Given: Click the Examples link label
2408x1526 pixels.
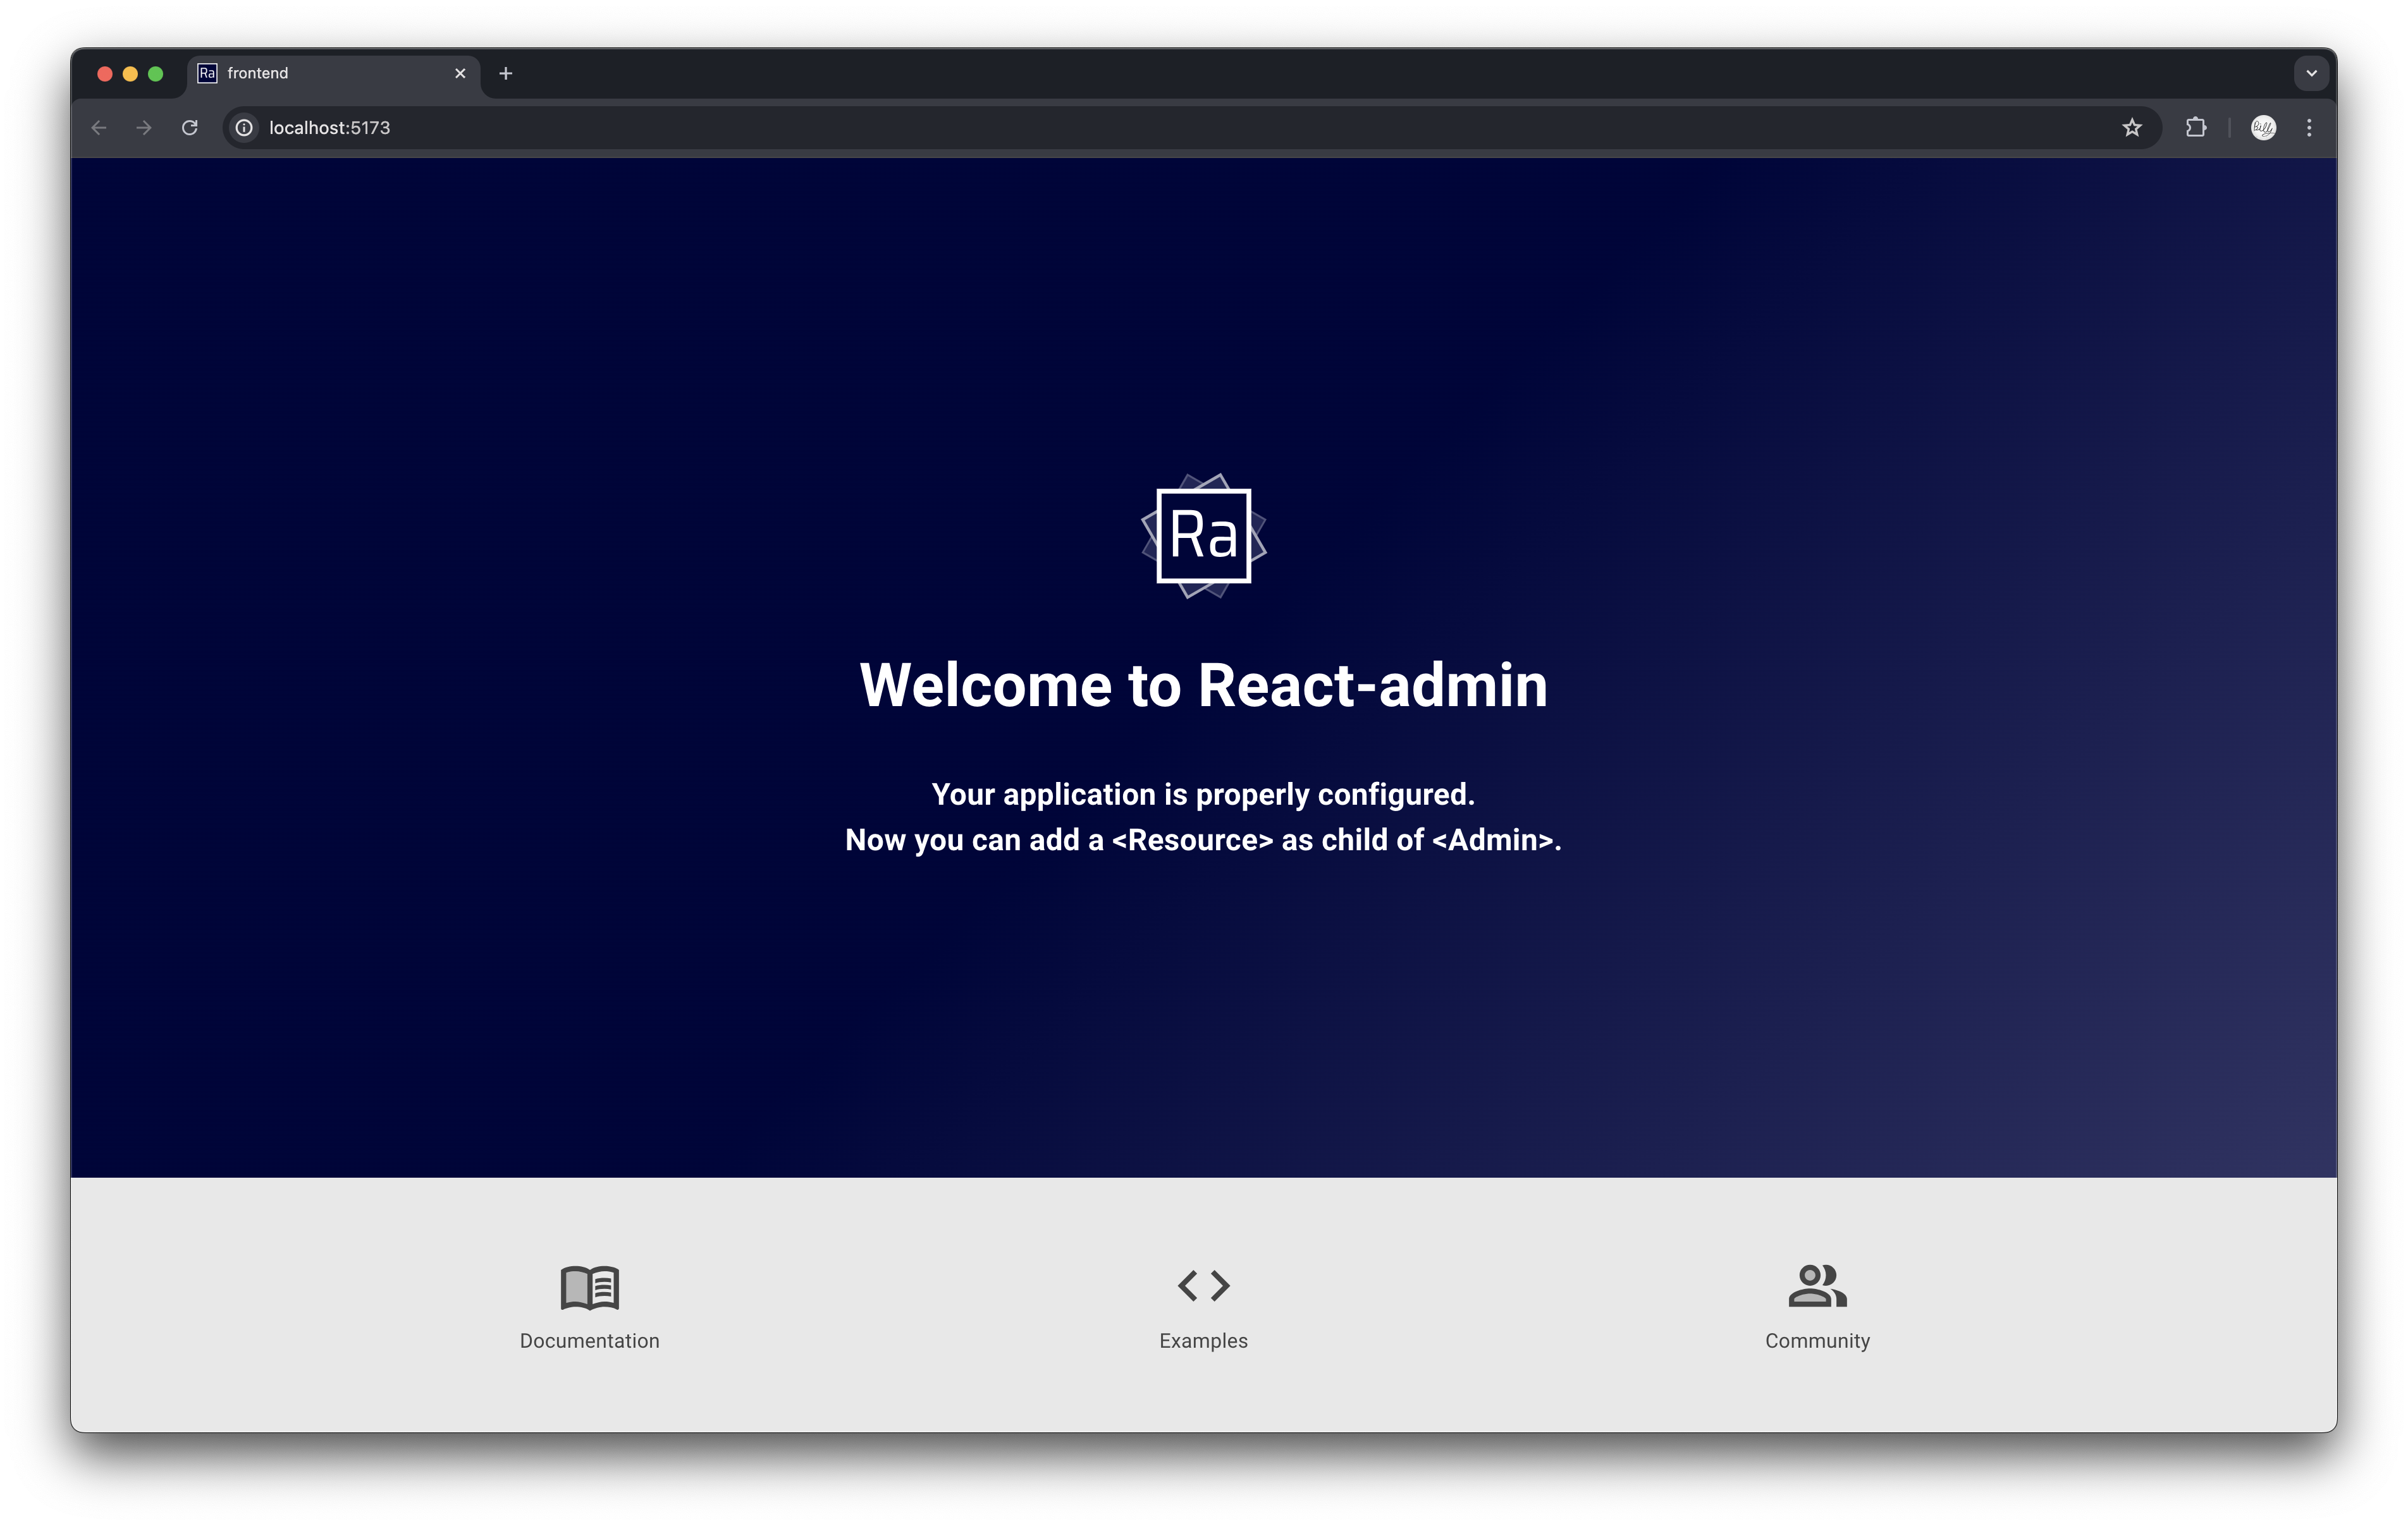Looking at the screenshot, I should [1203, 1341].
